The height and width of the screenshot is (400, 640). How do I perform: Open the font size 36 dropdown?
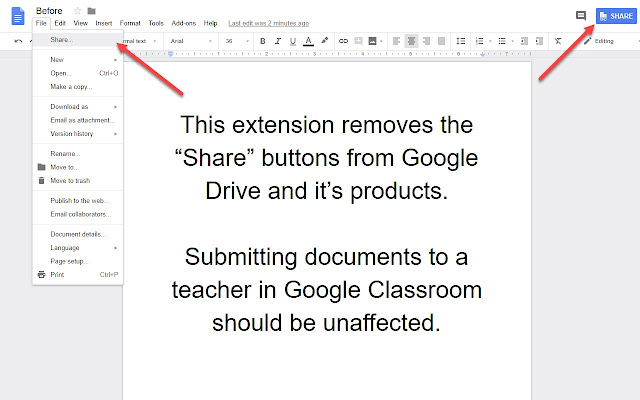pos(237,41)
